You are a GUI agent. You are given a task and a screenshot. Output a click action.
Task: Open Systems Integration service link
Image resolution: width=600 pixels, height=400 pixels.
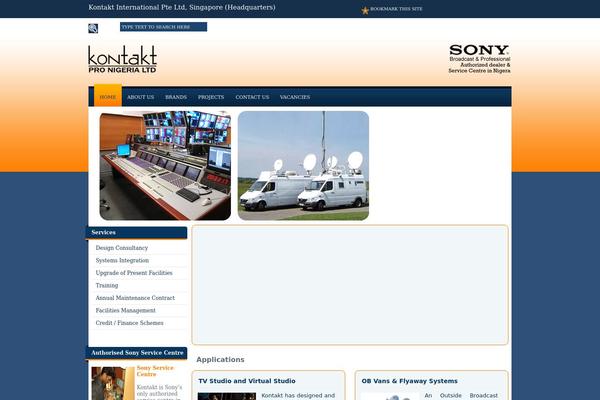click(x=122, y=261)
